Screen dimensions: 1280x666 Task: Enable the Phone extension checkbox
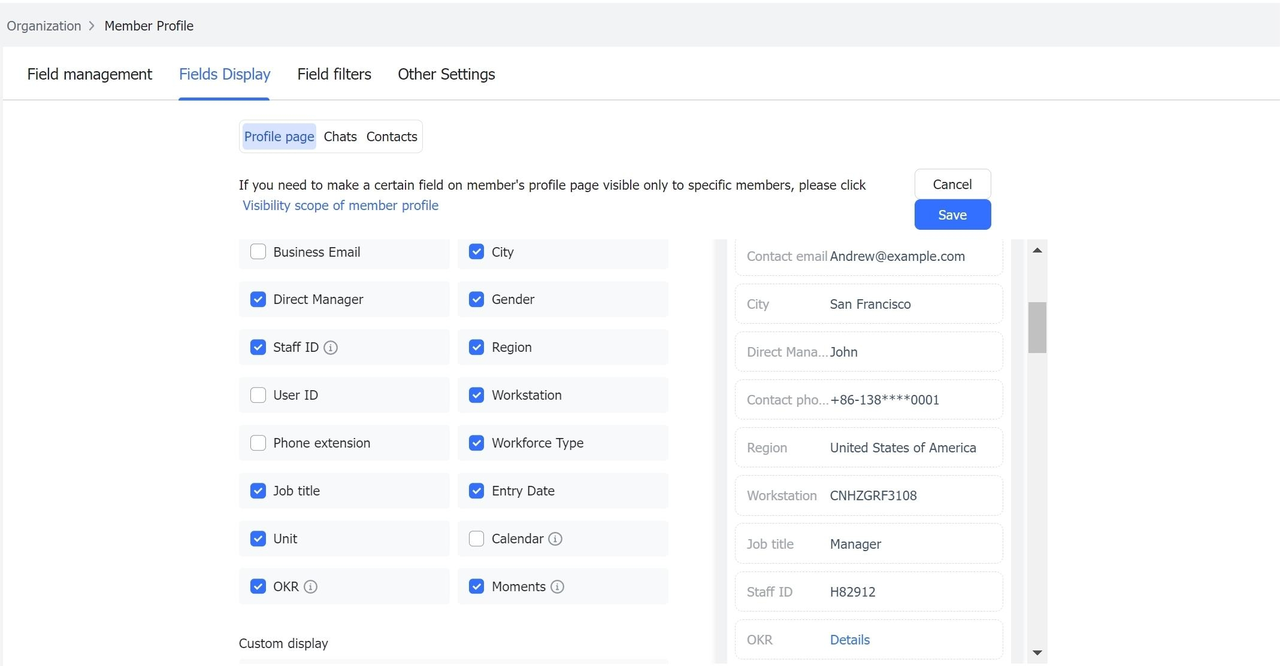coord(258,443)
